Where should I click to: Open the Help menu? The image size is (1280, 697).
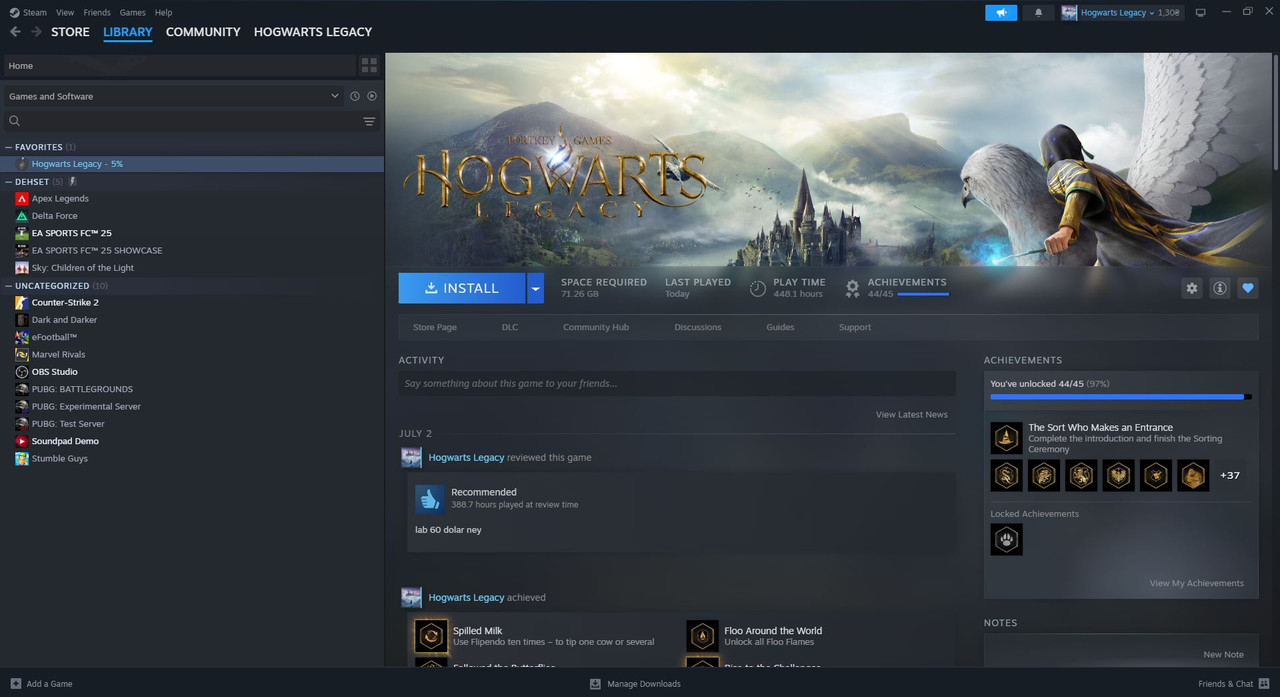tap(163, 12)
